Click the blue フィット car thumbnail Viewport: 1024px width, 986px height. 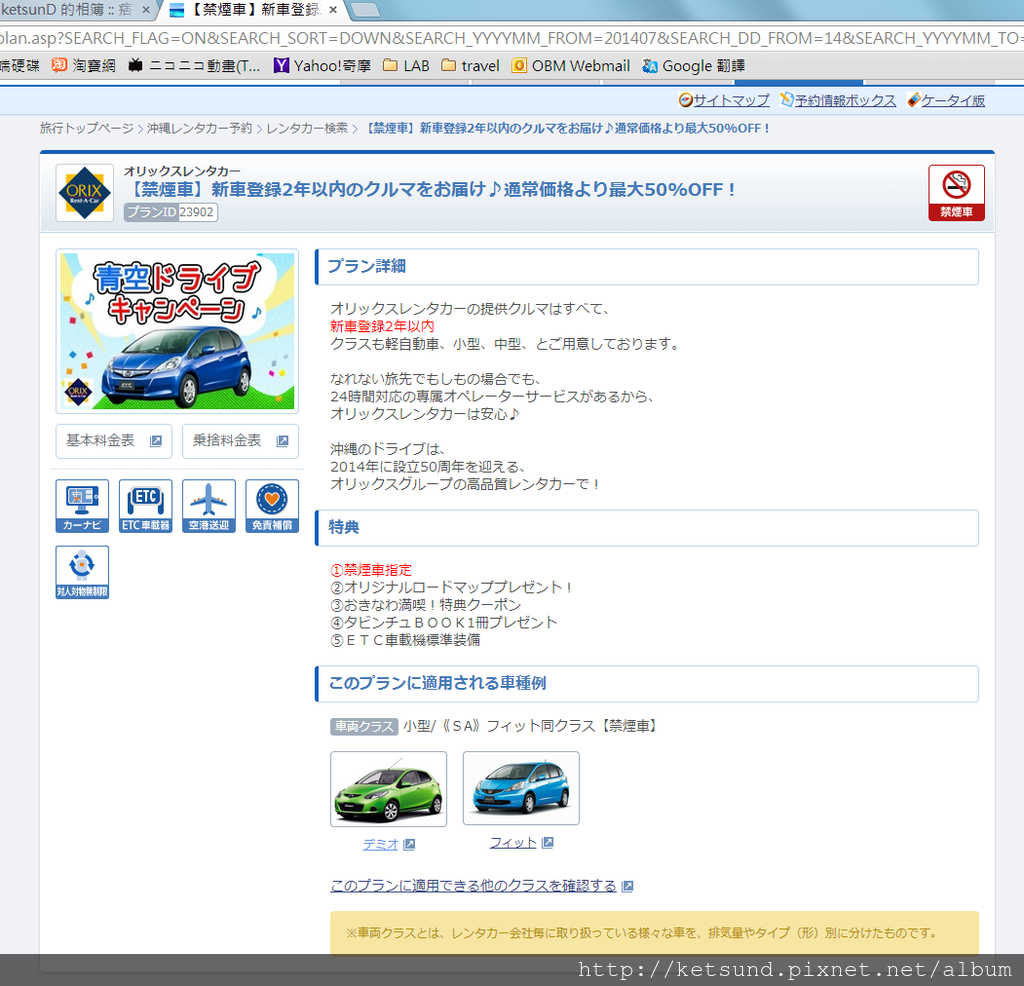coord(521,788)
